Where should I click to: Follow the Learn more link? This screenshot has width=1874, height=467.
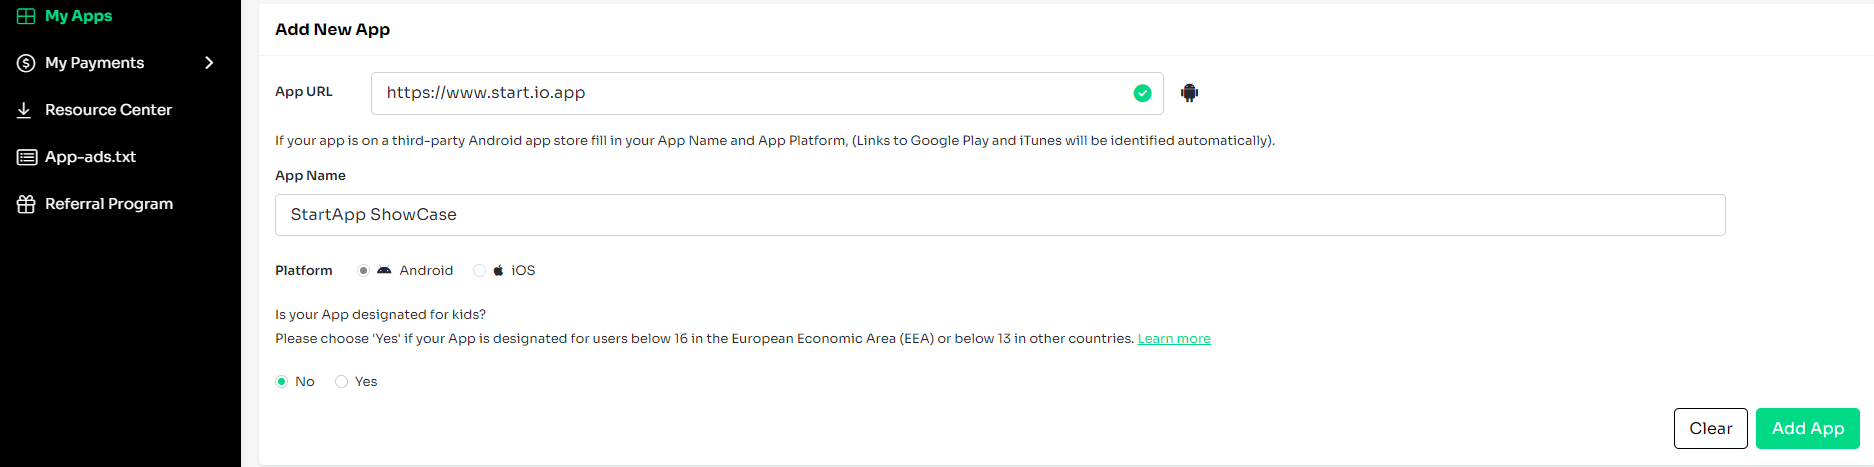pyautogui.click(x=1174, y=339)
